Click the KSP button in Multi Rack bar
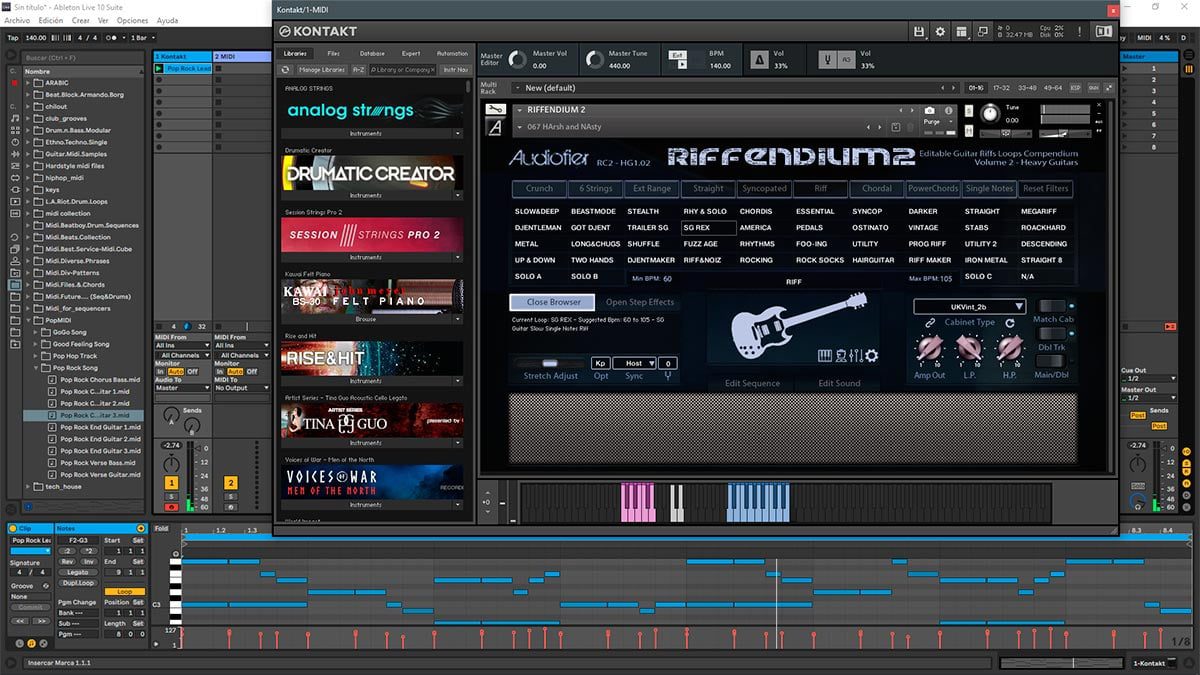1200x675 pixels. pos(1076,88)
